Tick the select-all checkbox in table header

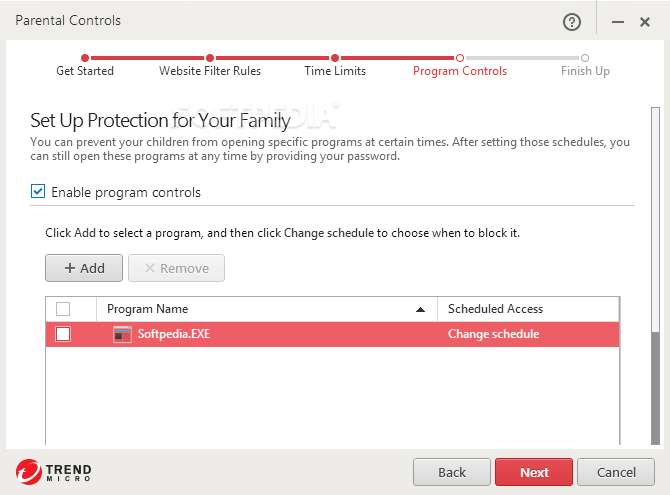(63, 309)
